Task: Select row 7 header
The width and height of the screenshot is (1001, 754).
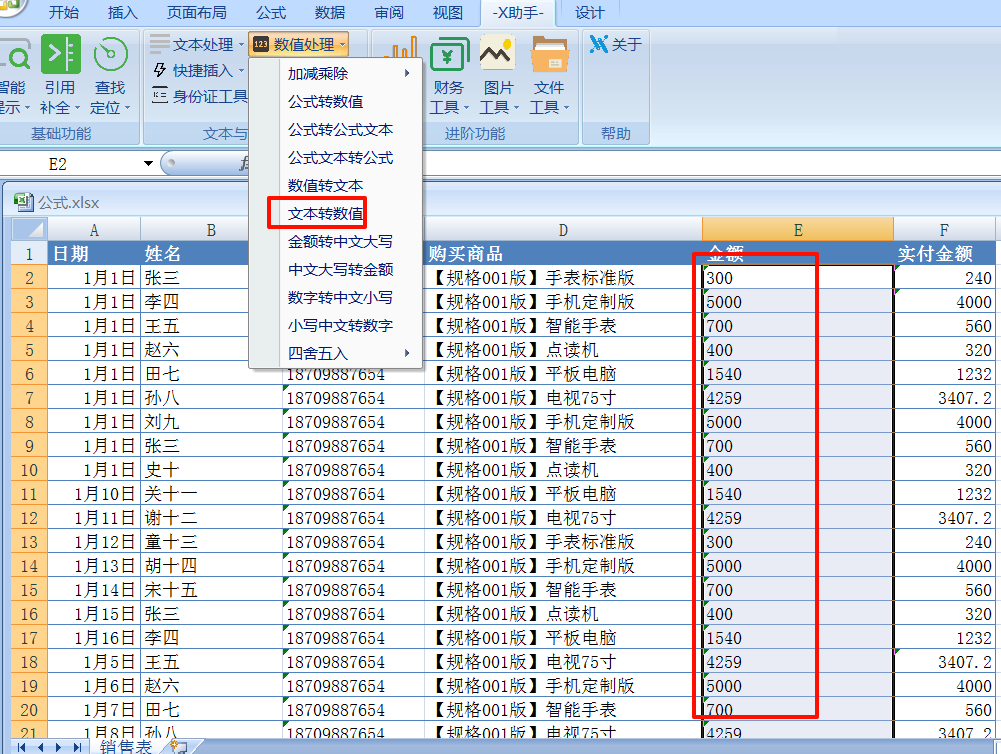Action: [29, 398]
